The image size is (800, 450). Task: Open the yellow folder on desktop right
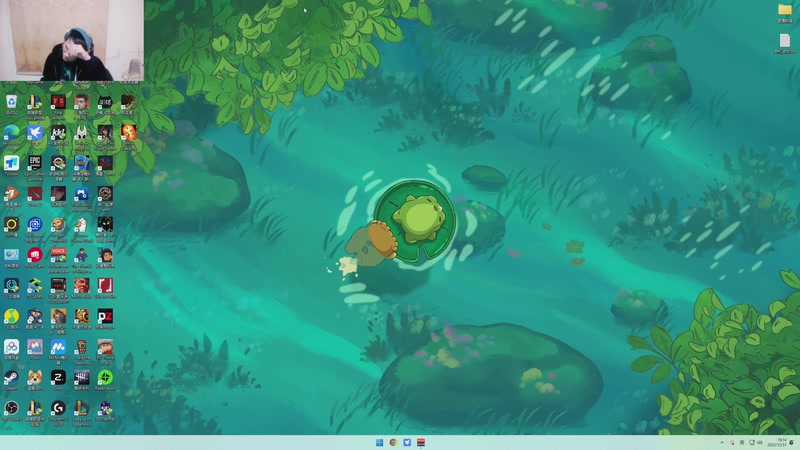pyautogui.click(x=785, y=12)
